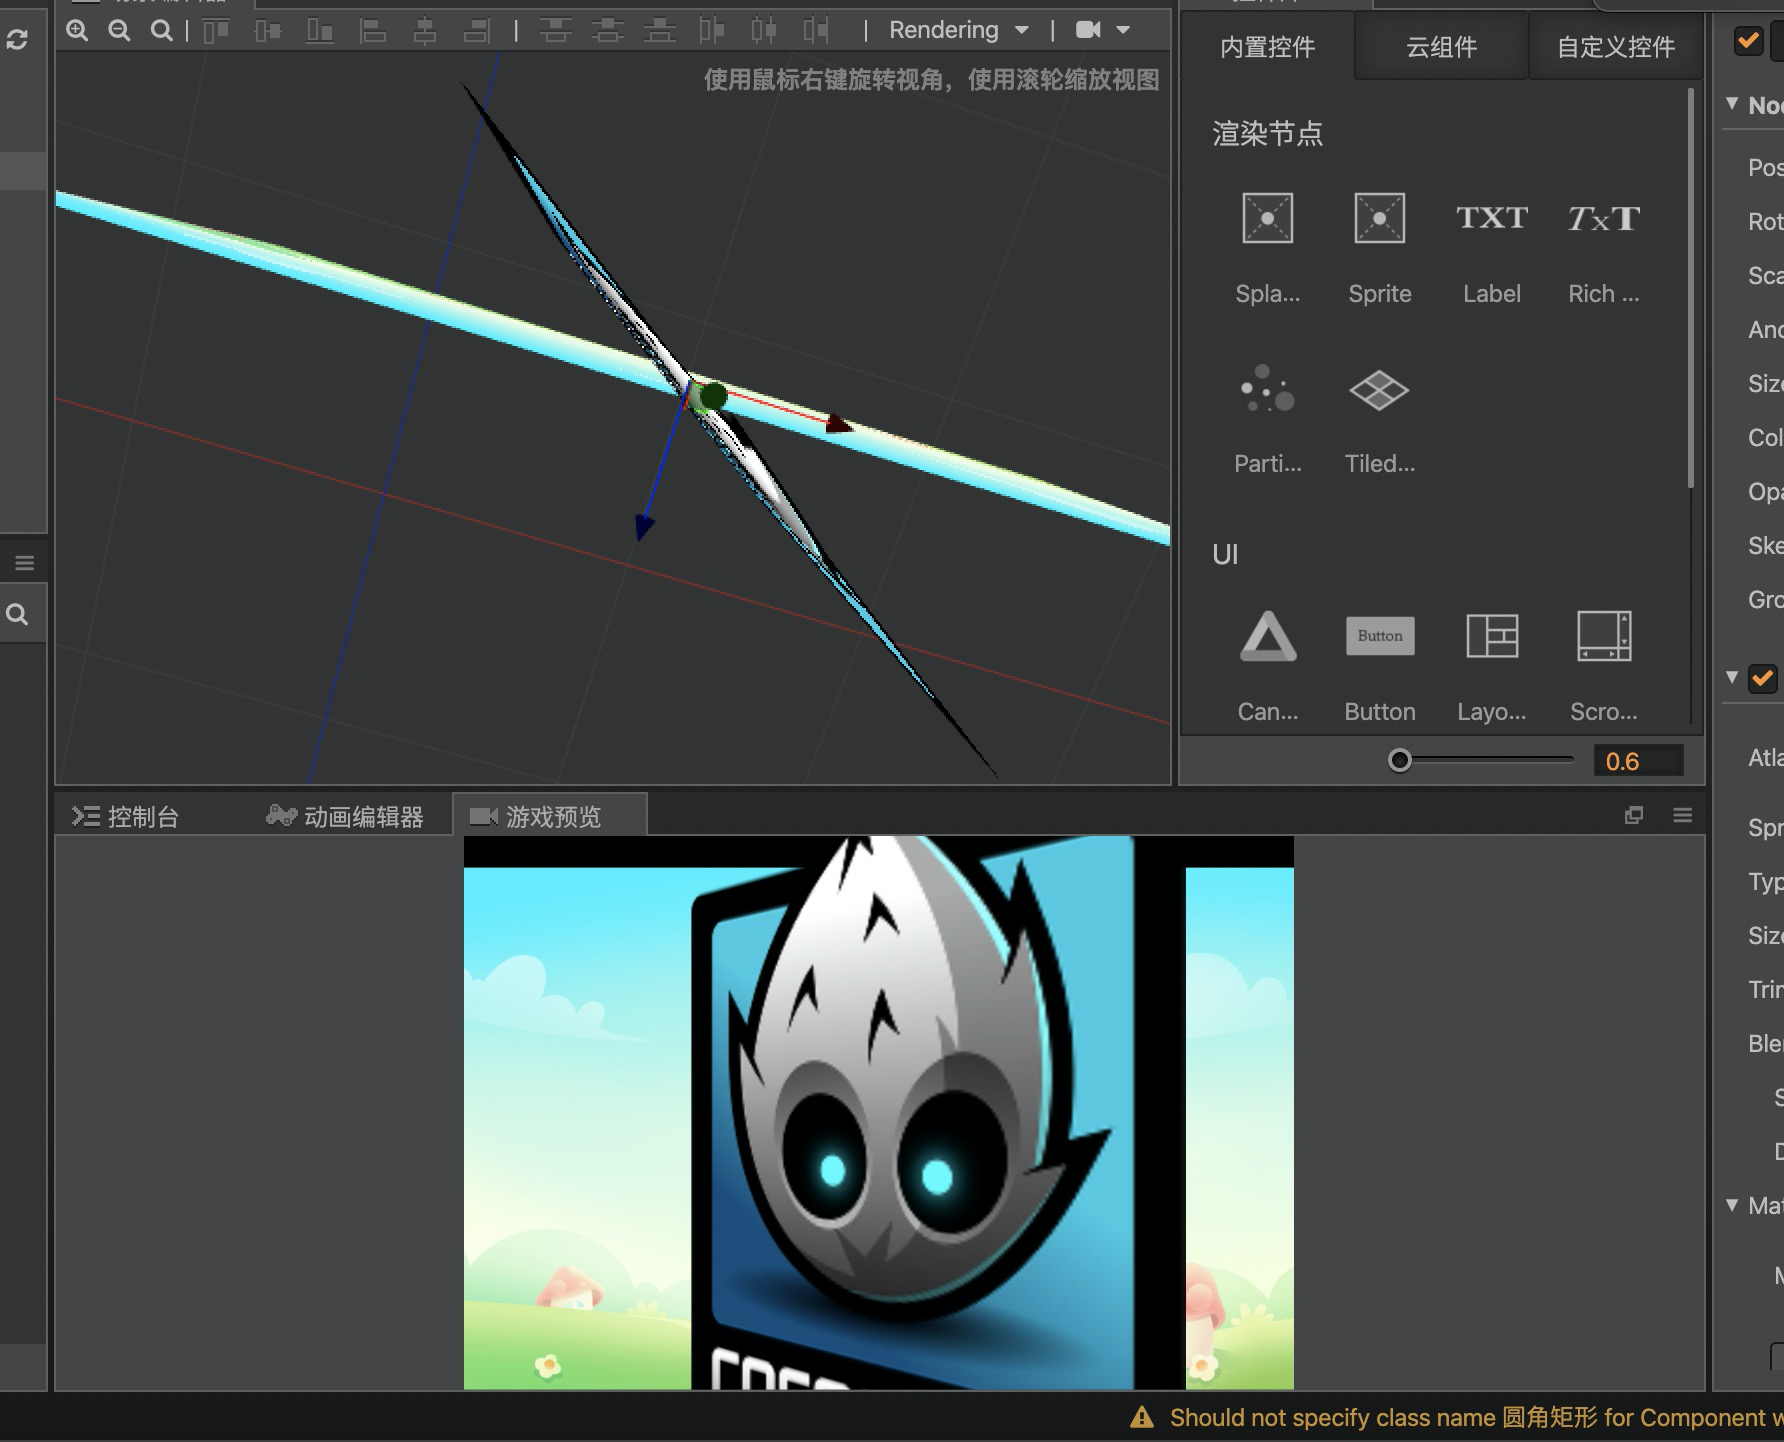The height and width of the screenshot is (1442, 1784).
Task: Select the Splash node icon
Action: [1268, 218]
